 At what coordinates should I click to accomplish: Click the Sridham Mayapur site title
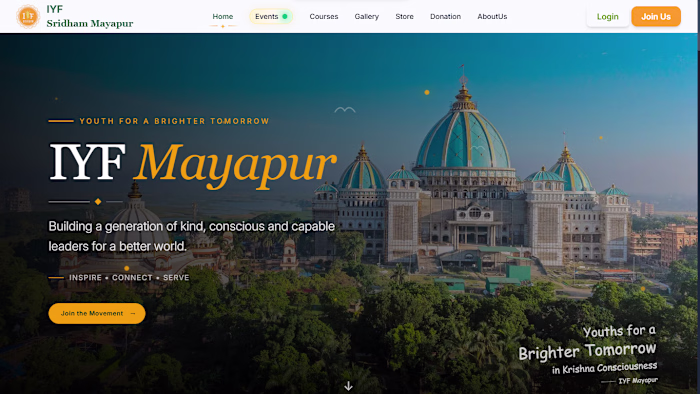click(90, 24)
